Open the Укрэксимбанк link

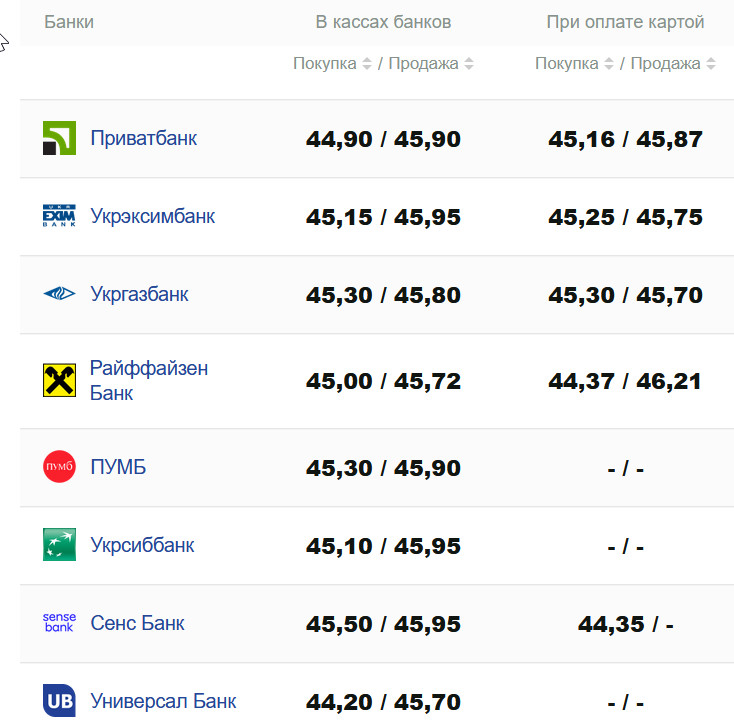152,216
